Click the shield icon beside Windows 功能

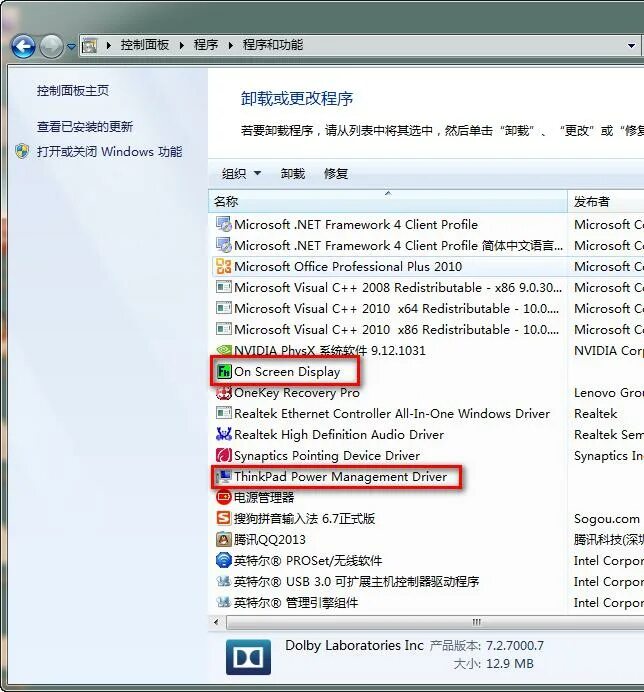[x=22, y=151]
